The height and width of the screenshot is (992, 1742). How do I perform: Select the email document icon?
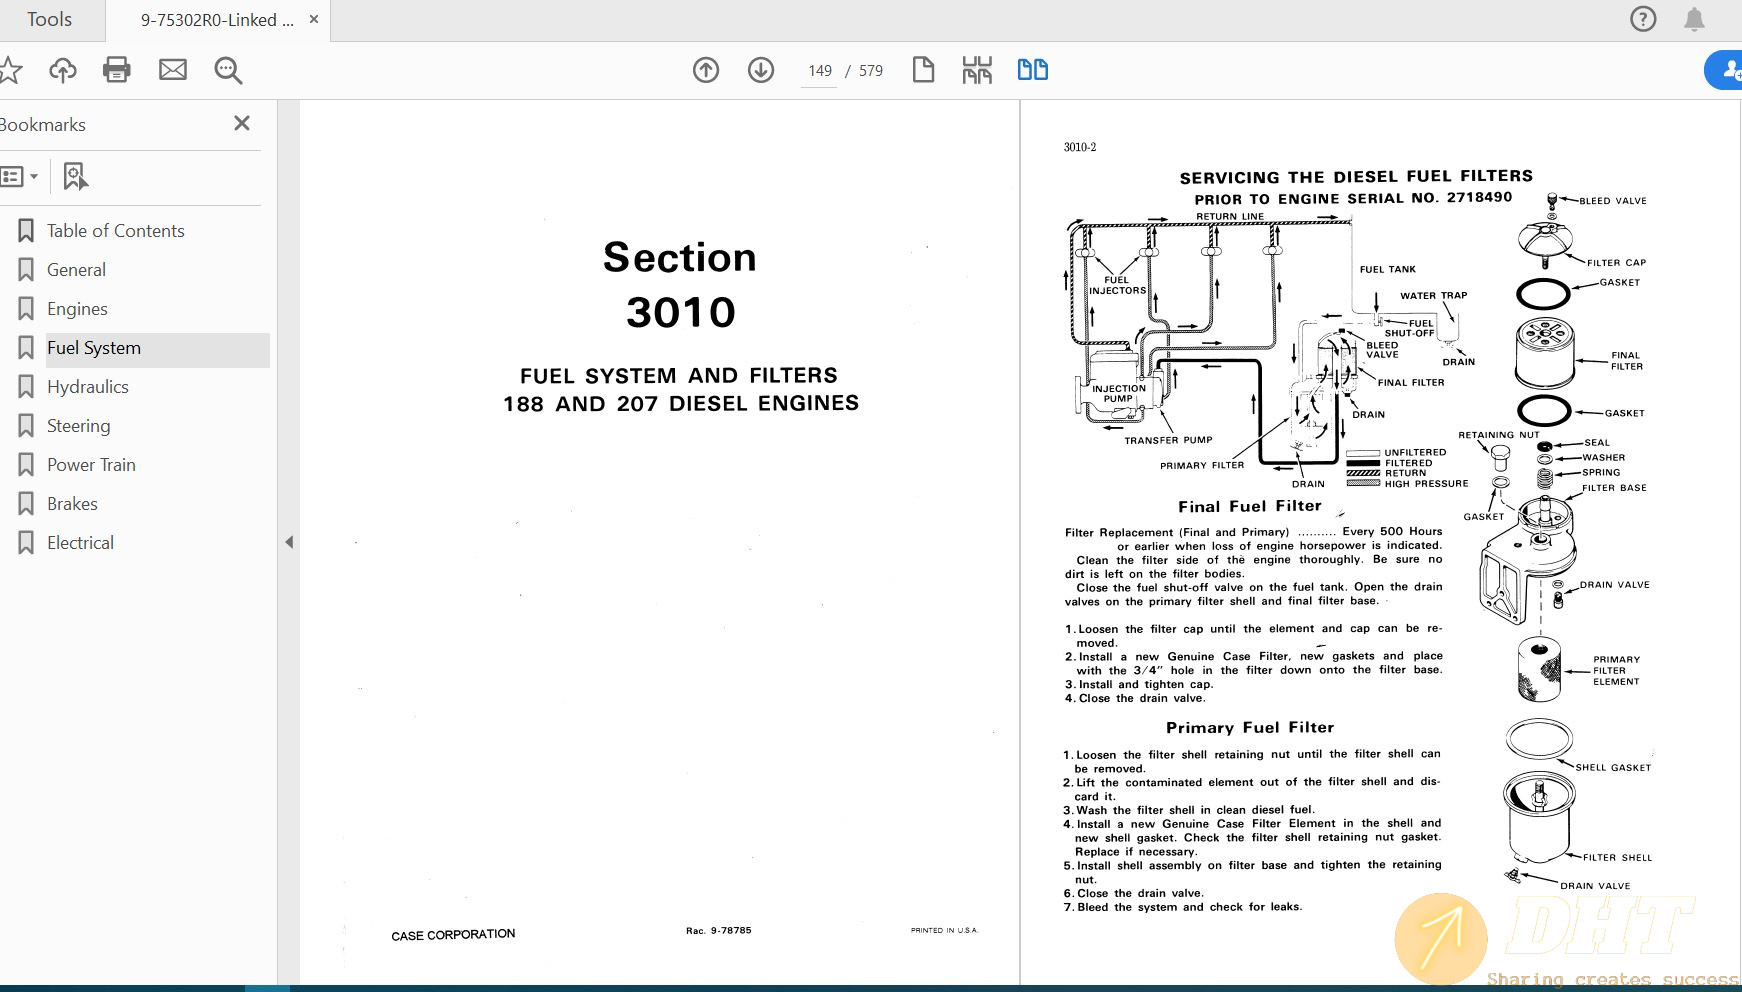[172, 70]
